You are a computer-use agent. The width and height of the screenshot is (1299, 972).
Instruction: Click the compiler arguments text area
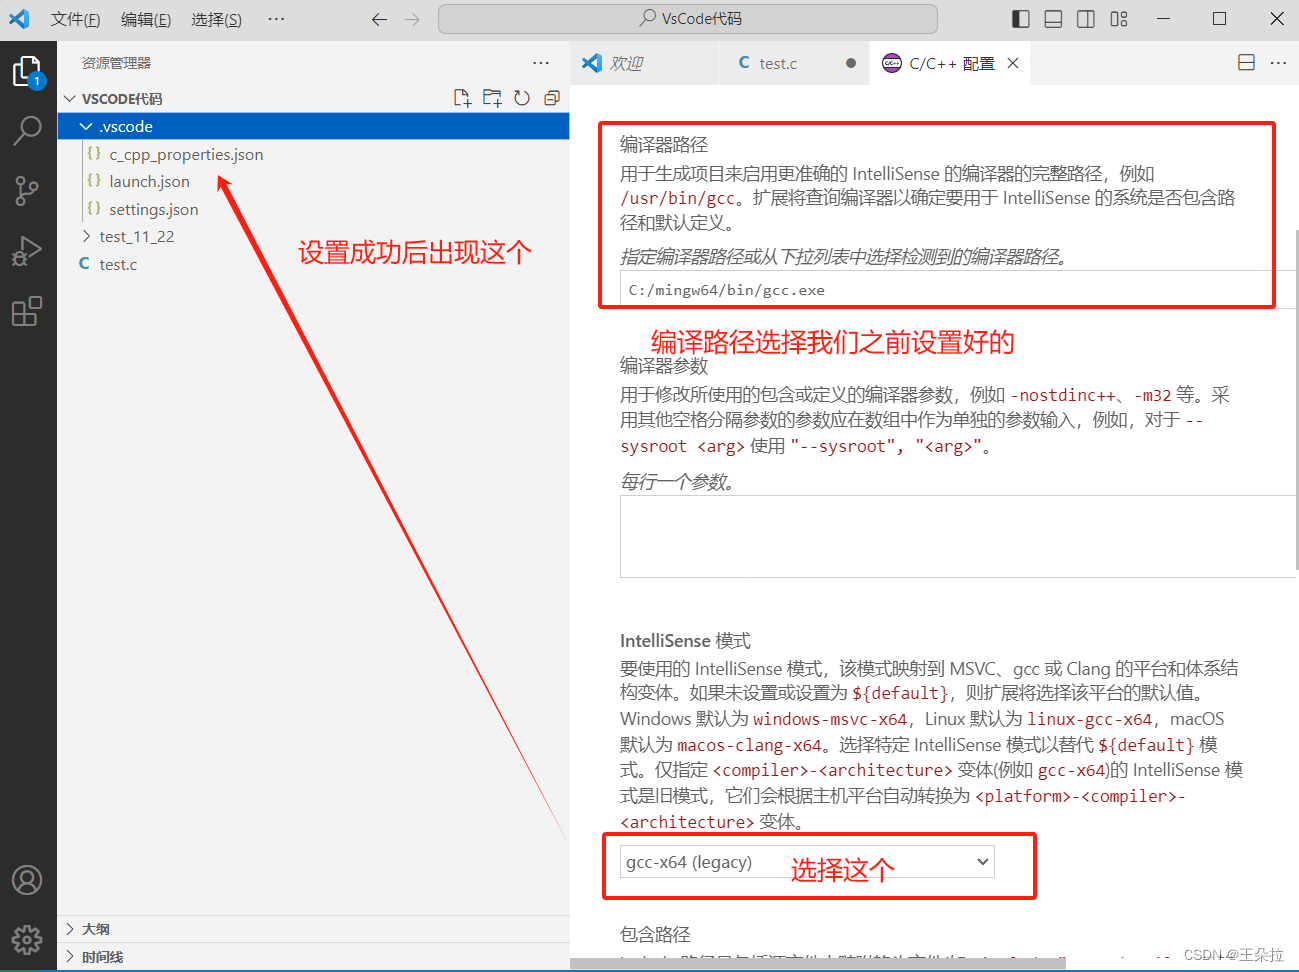click(958, 536)
